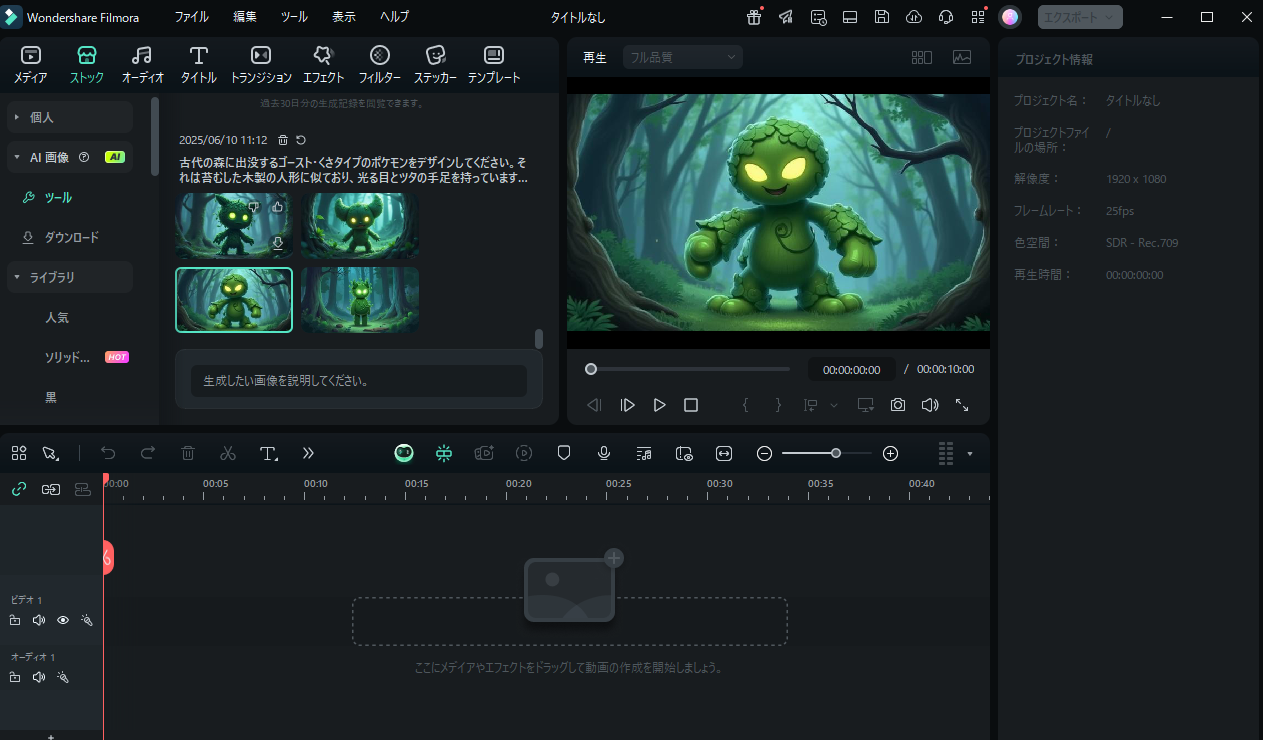Open the エクスポート export dropdown

[1080, 17]
